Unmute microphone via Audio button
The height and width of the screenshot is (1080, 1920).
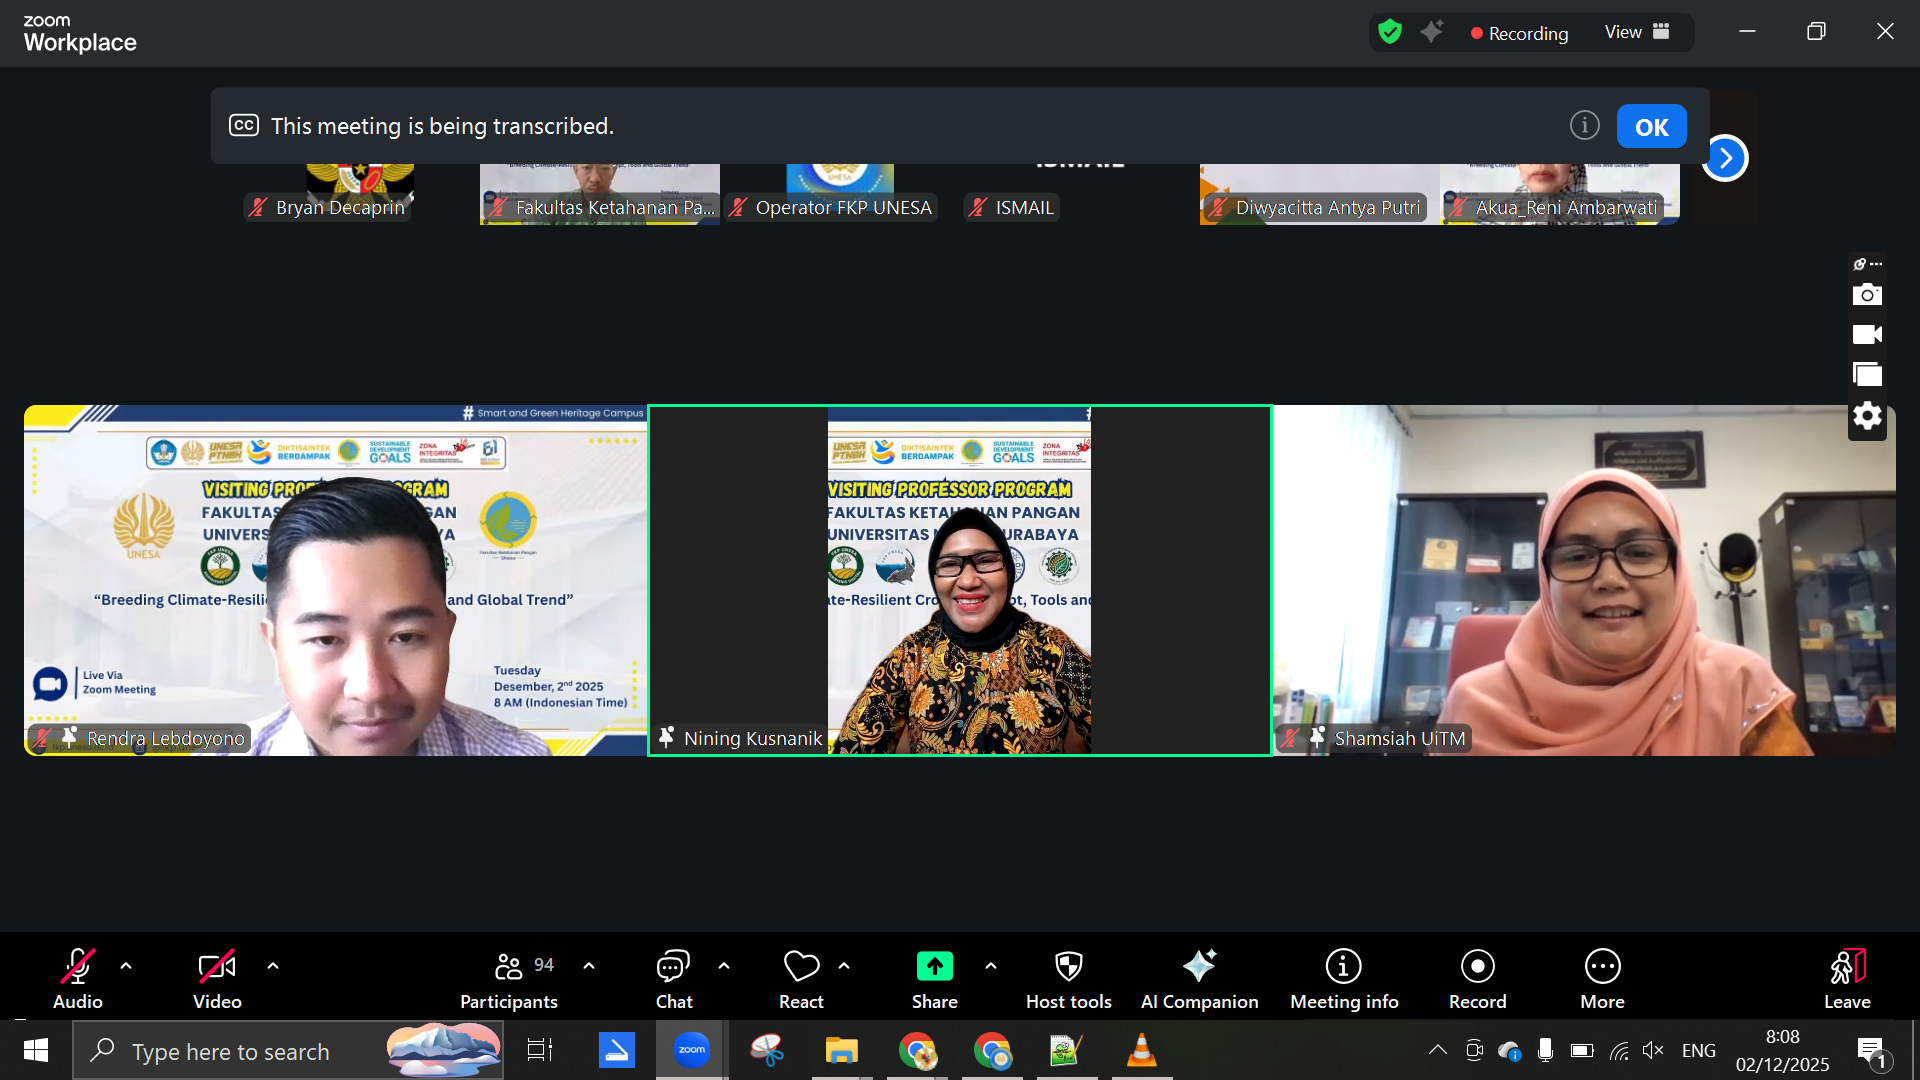pyautogui.click(x=77, y=967)
